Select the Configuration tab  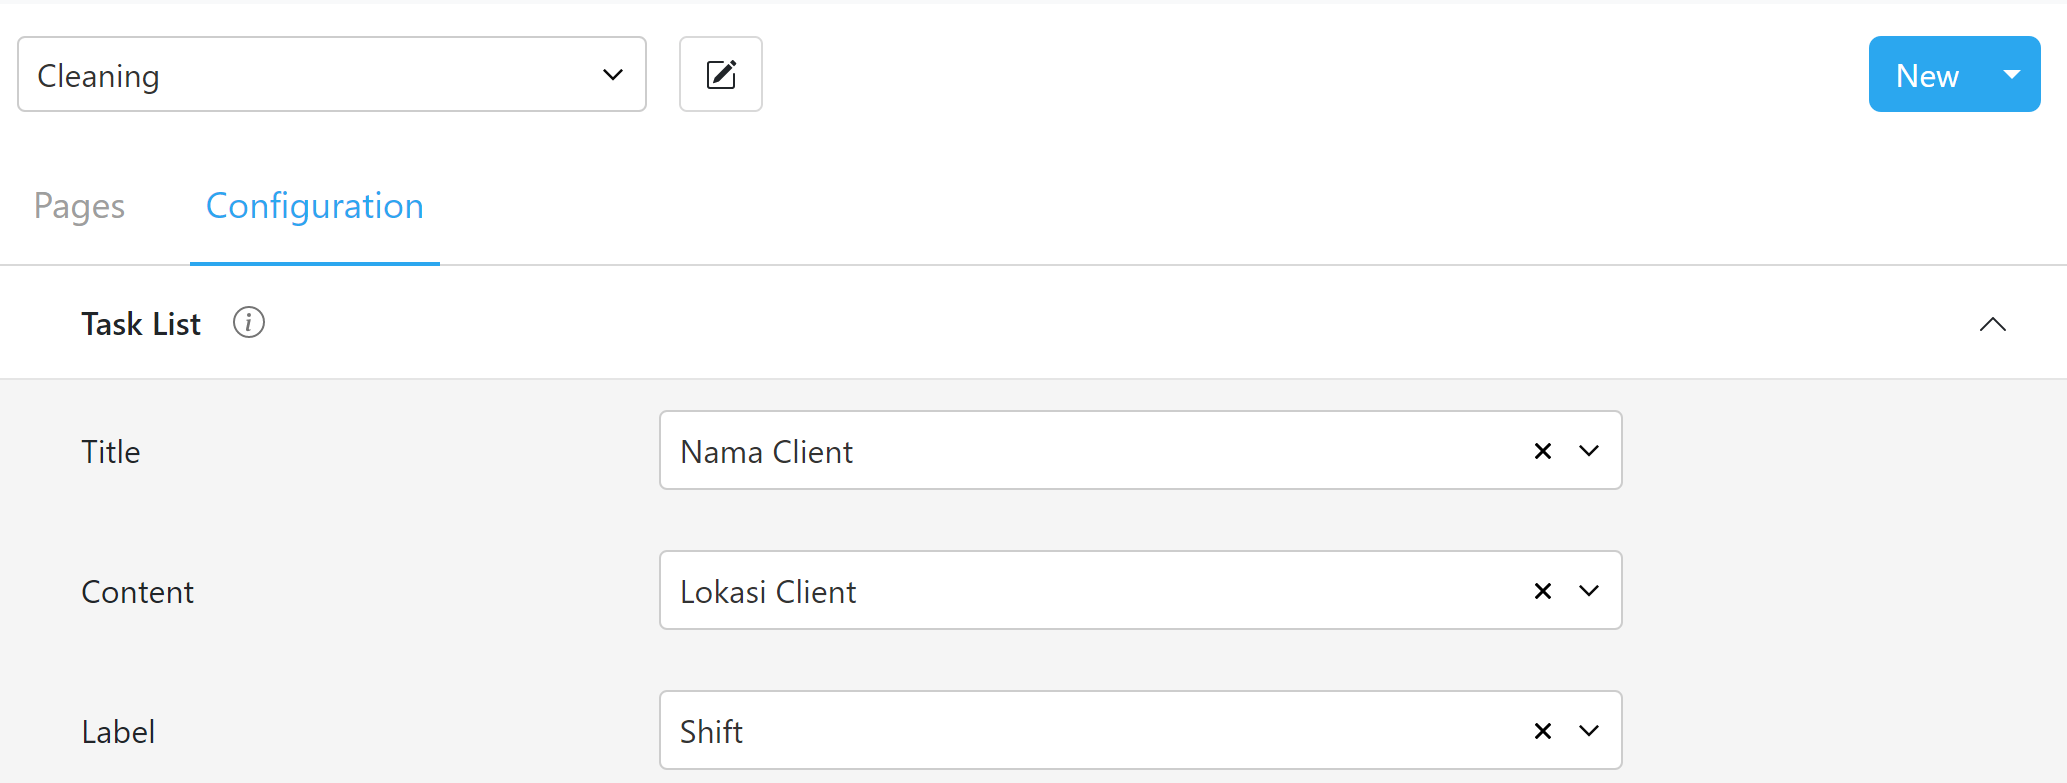[x=313, y=206]
